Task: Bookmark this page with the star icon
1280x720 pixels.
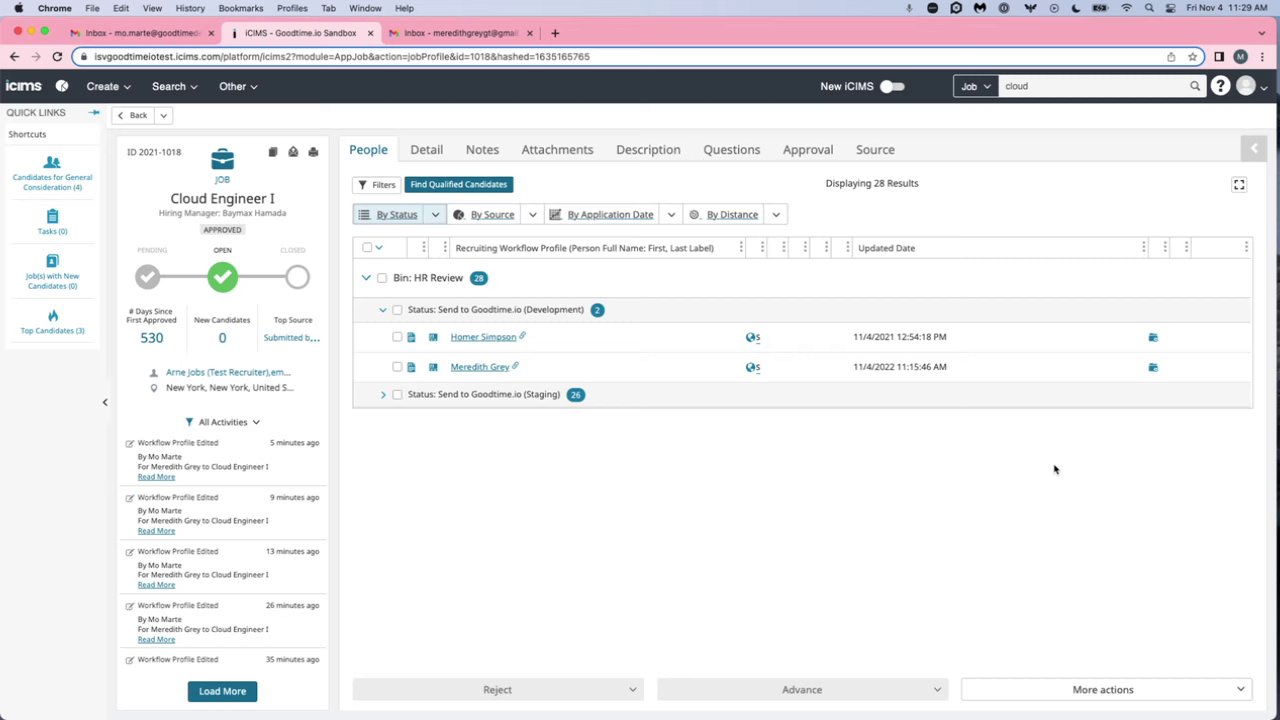Action: click(1191, 57)
